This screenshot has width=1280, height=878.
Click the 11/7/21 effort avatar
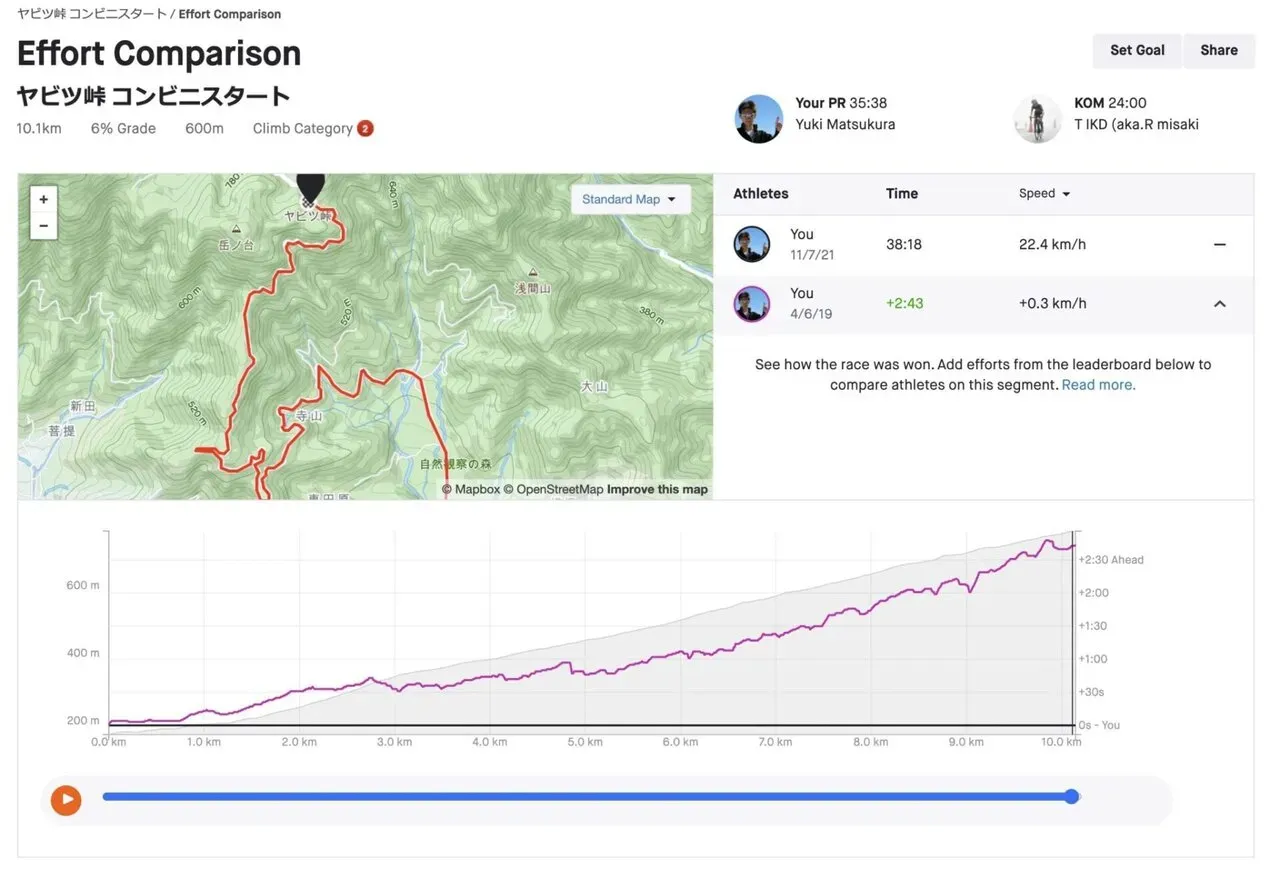pyautogui.click(x=752, y=244)
